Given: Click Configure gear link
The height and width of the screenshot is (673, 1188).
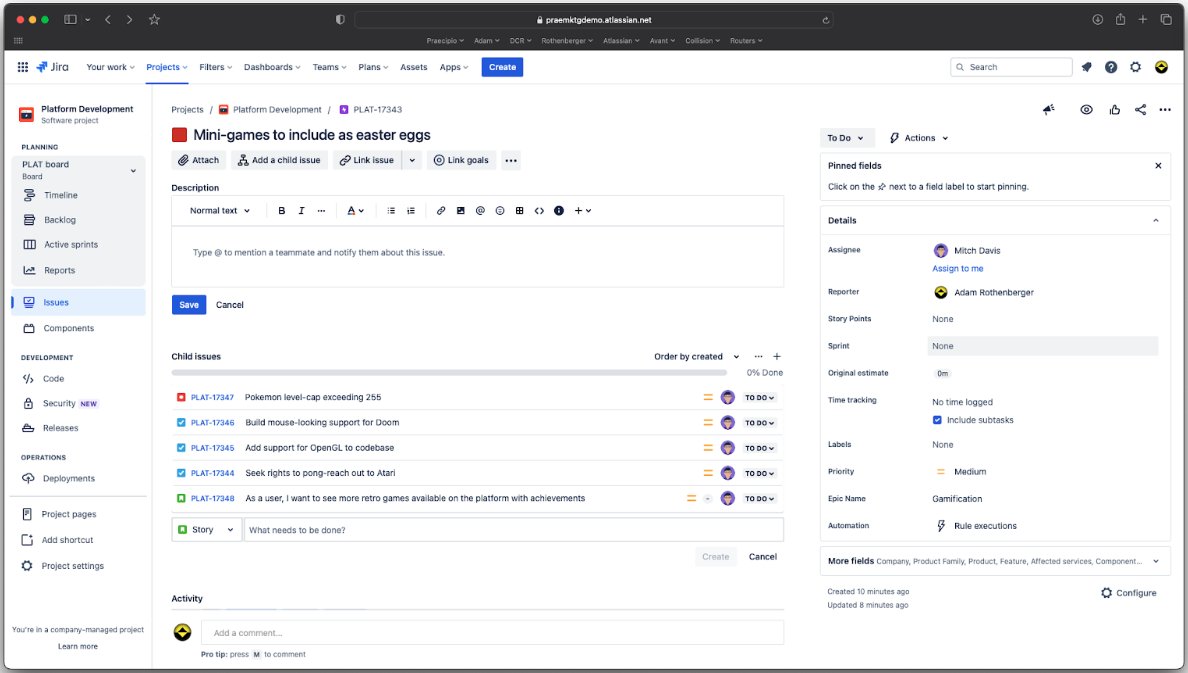Looking at the screenshot, I should [1128, 593].
